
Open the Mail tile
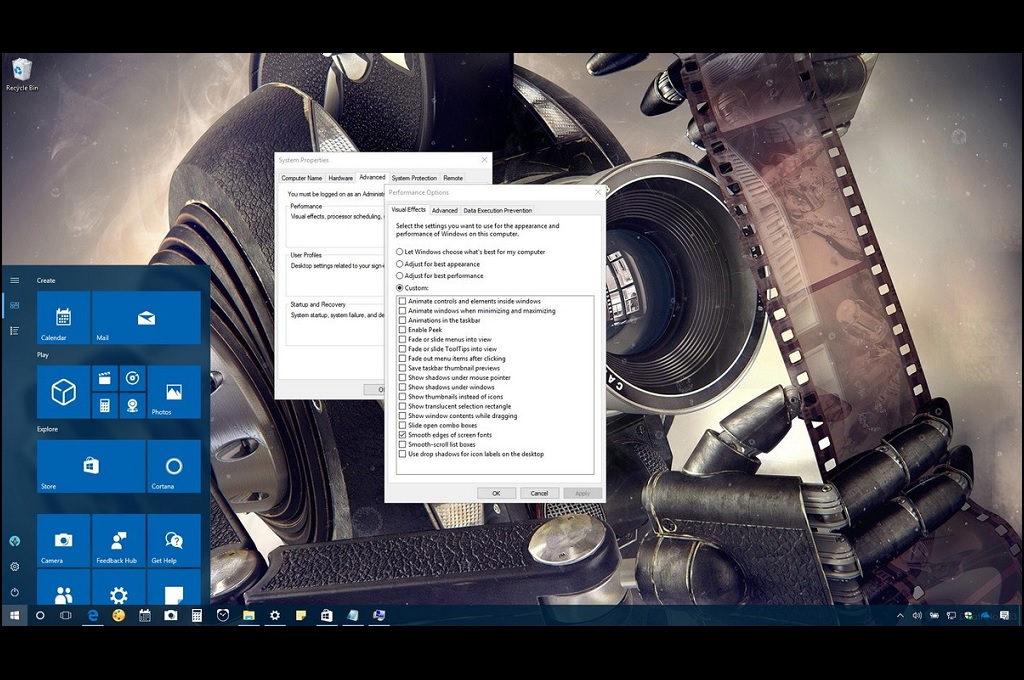[x=146, y=318]
